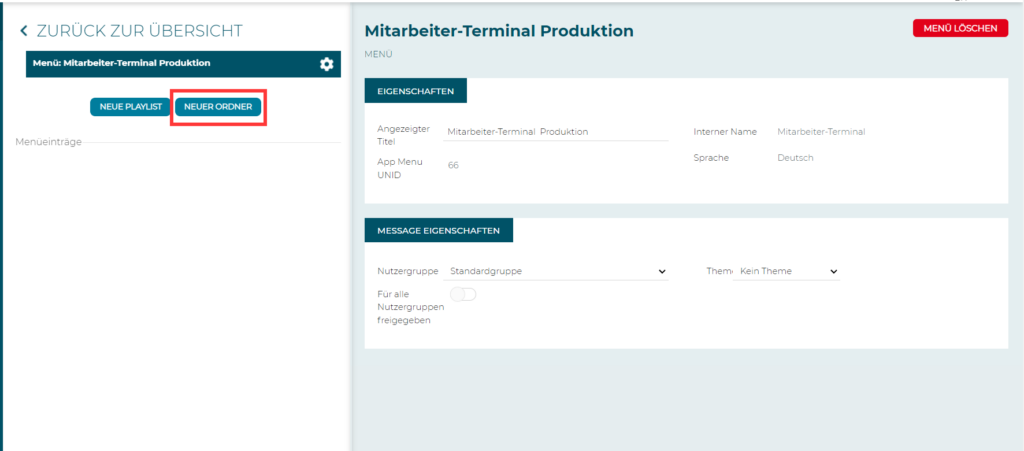The width and height of the screenshot is (1024, 451).
Task: Click the MENÜ subtitle under the heading
Action: coord(378,54)
